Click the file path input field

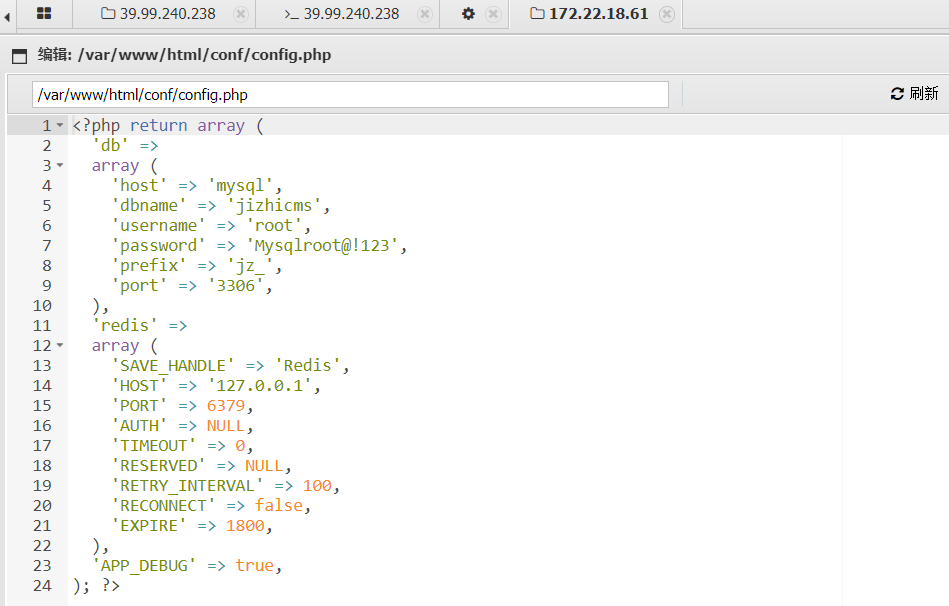coord(350,94)
